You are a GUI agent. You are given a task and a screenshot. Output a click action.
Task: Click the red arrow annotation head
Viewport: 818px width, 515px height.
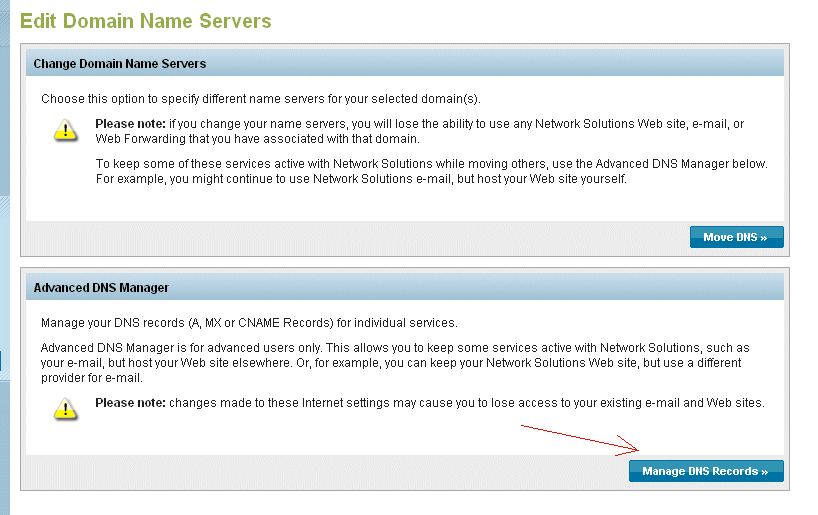click(x=628, y=446)
